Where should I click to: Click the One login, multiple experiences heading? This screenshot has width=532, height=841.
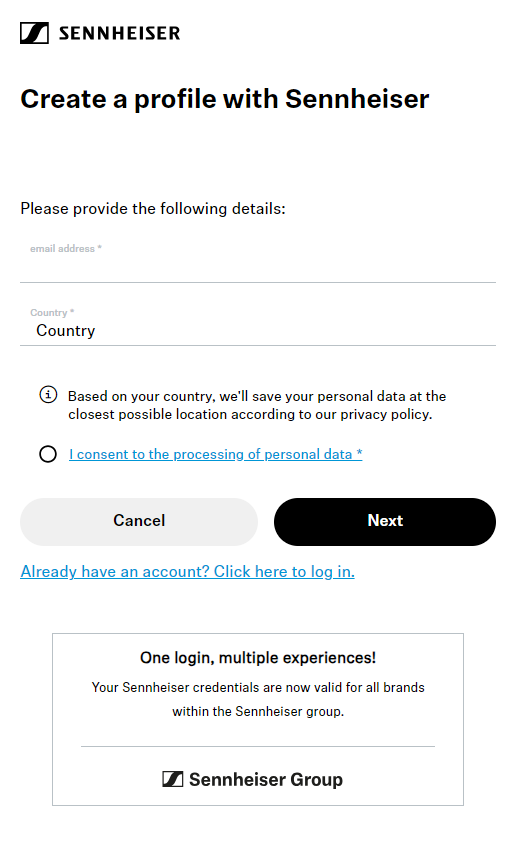(x=258, y=658)
